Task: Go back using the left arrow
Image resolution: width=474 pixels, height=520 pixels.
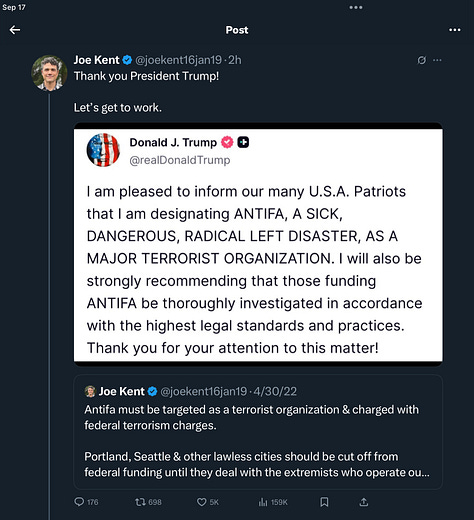Action: point(15,30)
